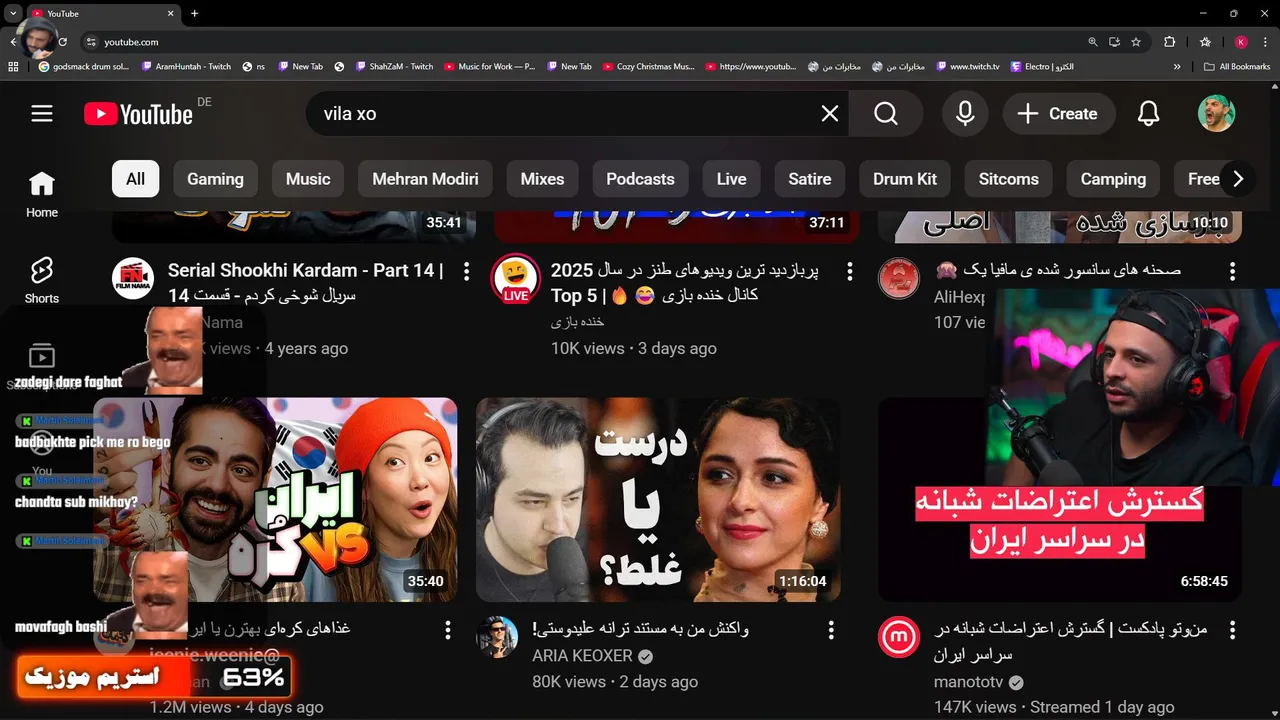Select the Camping filter chip

1113,179
